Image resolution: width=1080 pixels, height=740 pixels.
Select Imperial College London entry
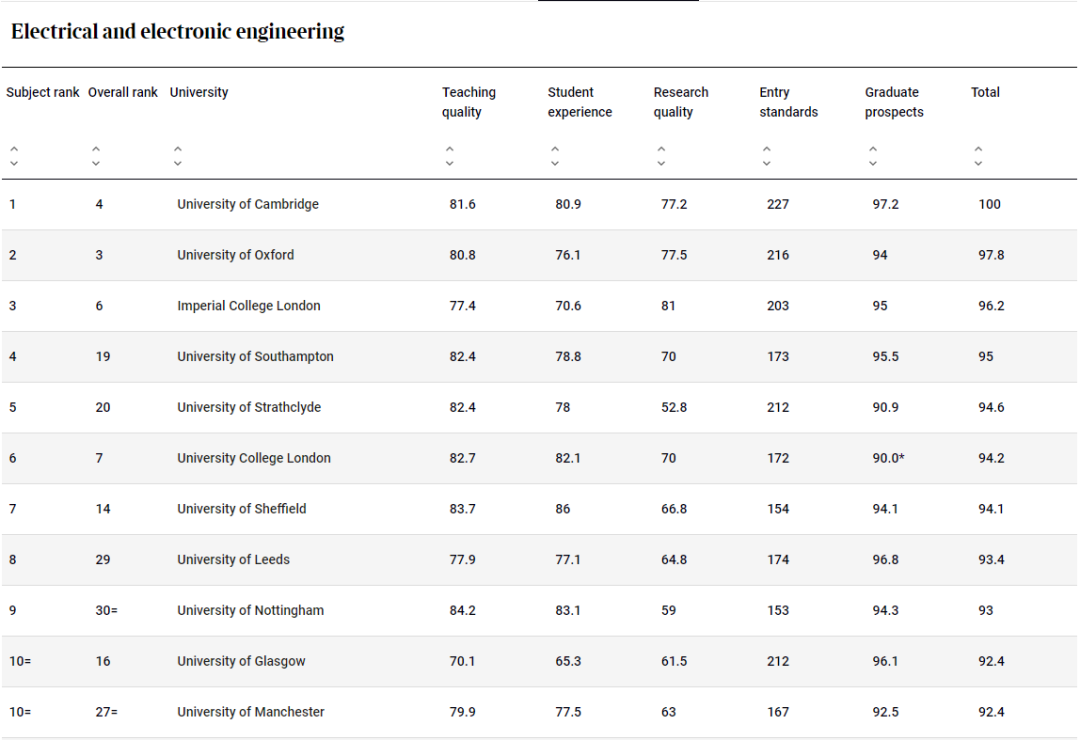(249, 306)
